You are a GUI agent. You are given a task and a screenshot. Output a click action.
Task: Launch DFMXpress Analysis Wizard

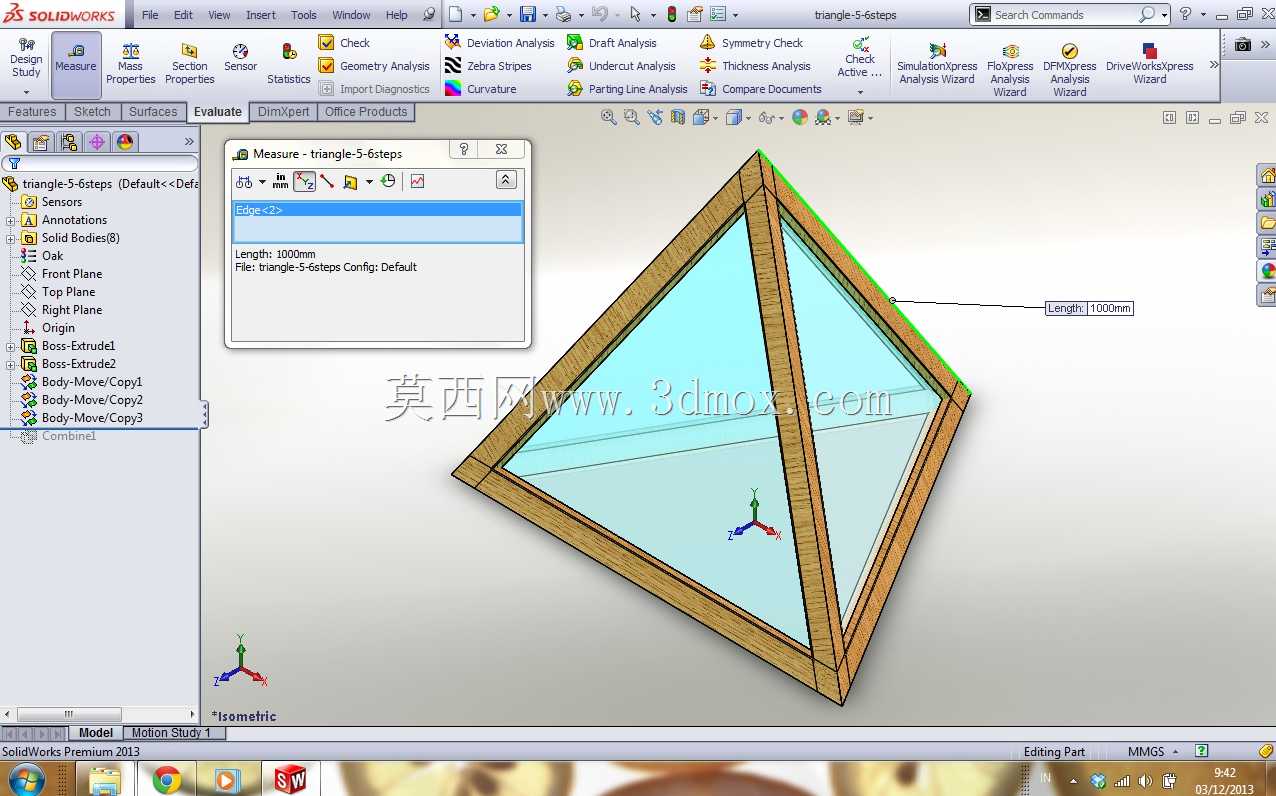[1069, 70]
